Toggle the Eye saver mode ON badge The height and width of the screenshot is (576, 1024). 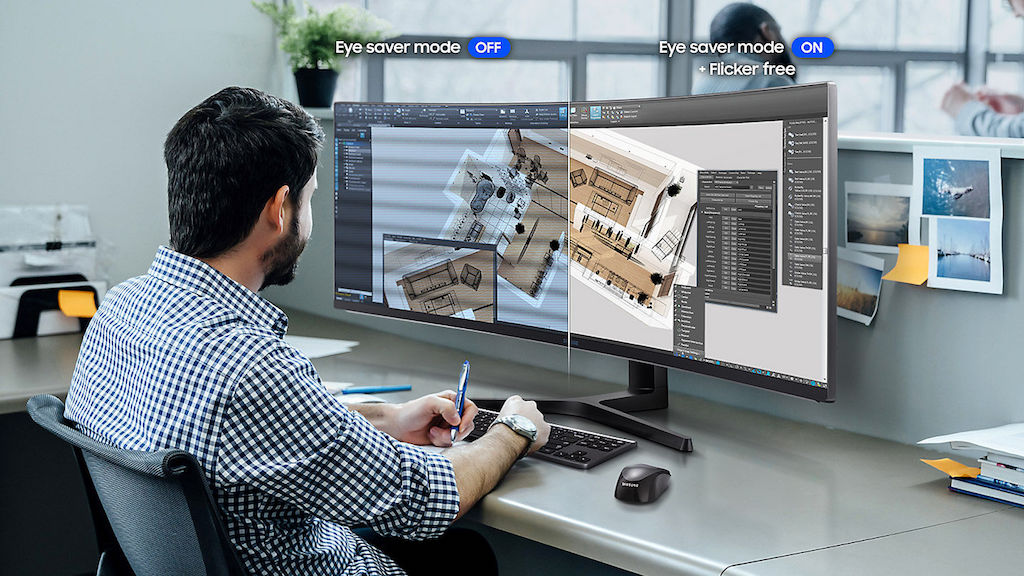click(x=812, y=47)
